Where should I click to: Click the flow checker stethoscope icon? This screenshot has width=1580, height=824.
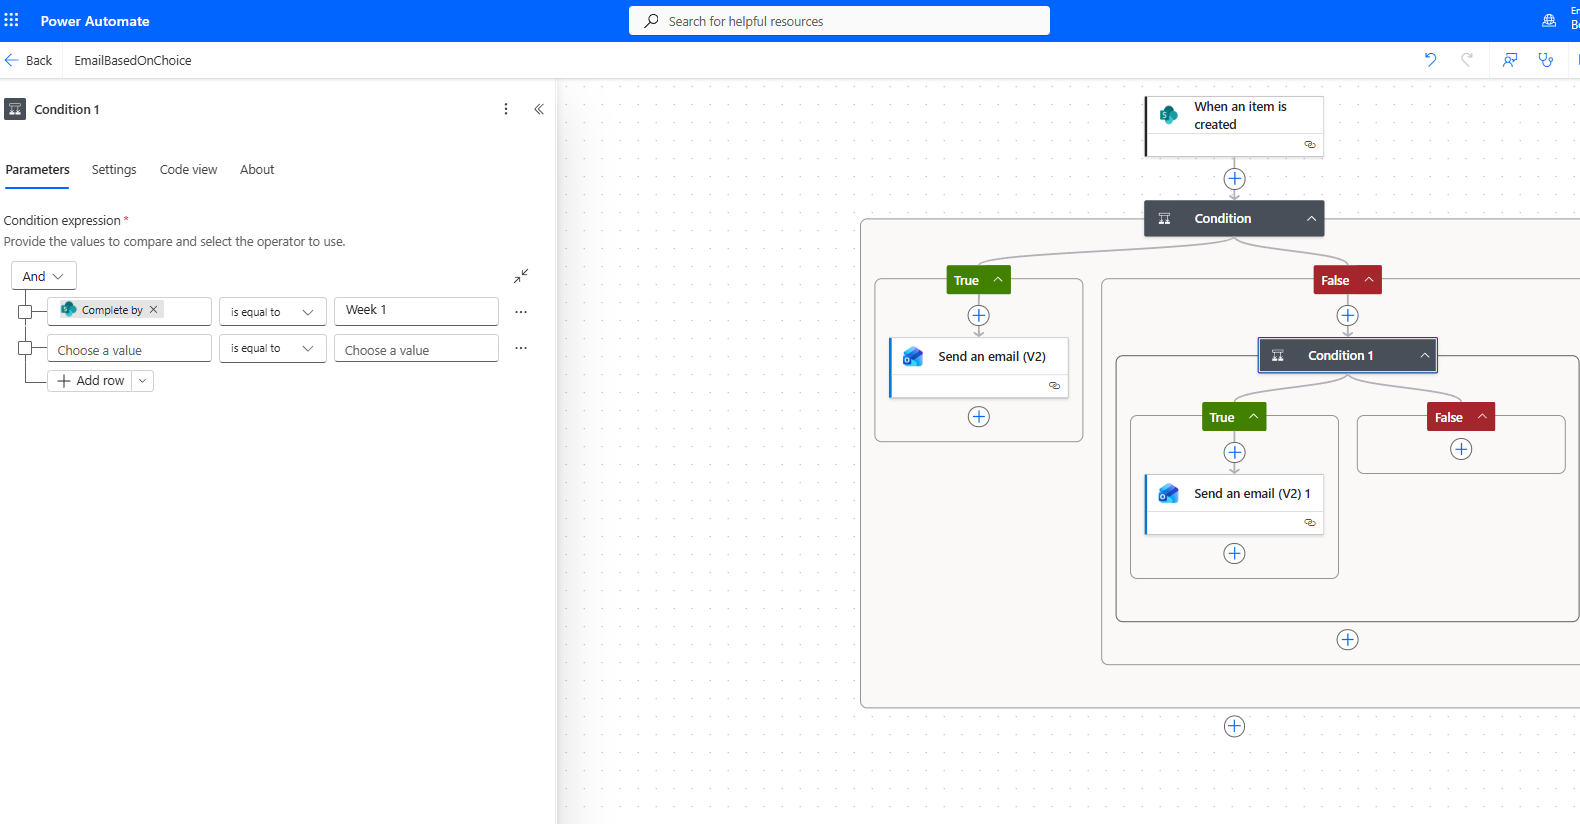tap(1546, 60)
